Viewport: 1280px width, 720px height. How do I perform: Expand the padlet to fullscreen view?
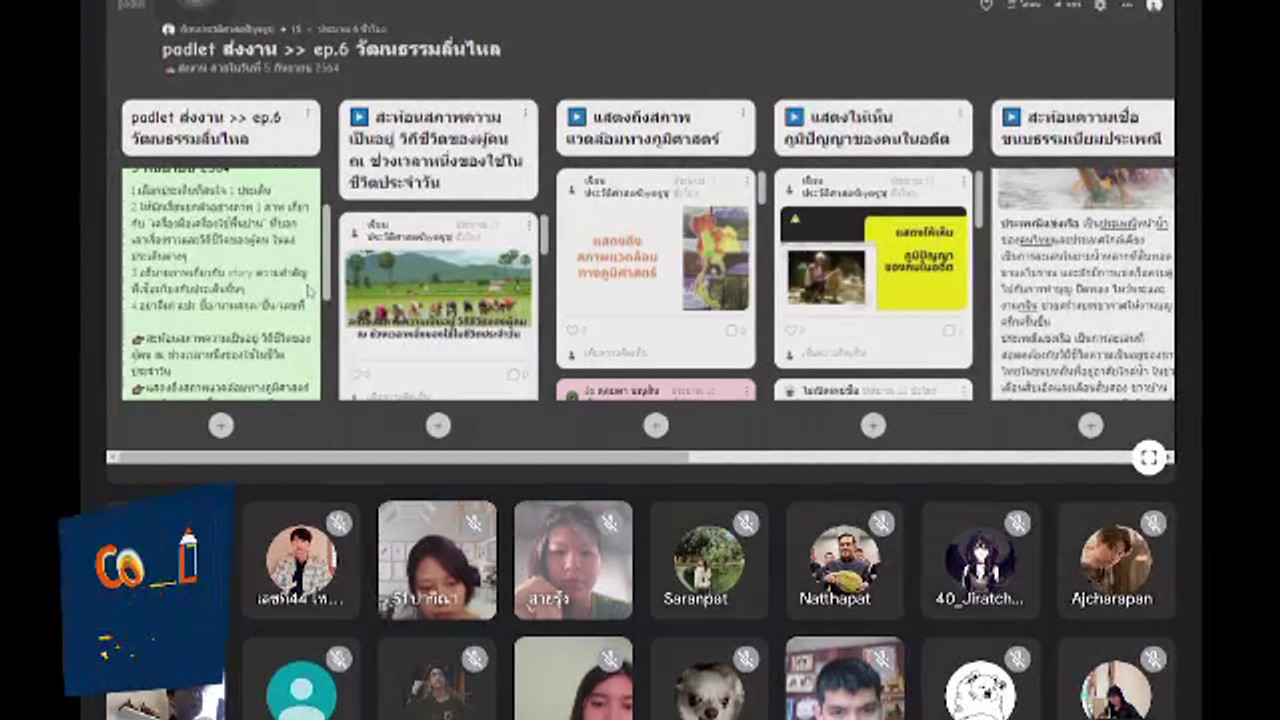[x=1149, y=457]
